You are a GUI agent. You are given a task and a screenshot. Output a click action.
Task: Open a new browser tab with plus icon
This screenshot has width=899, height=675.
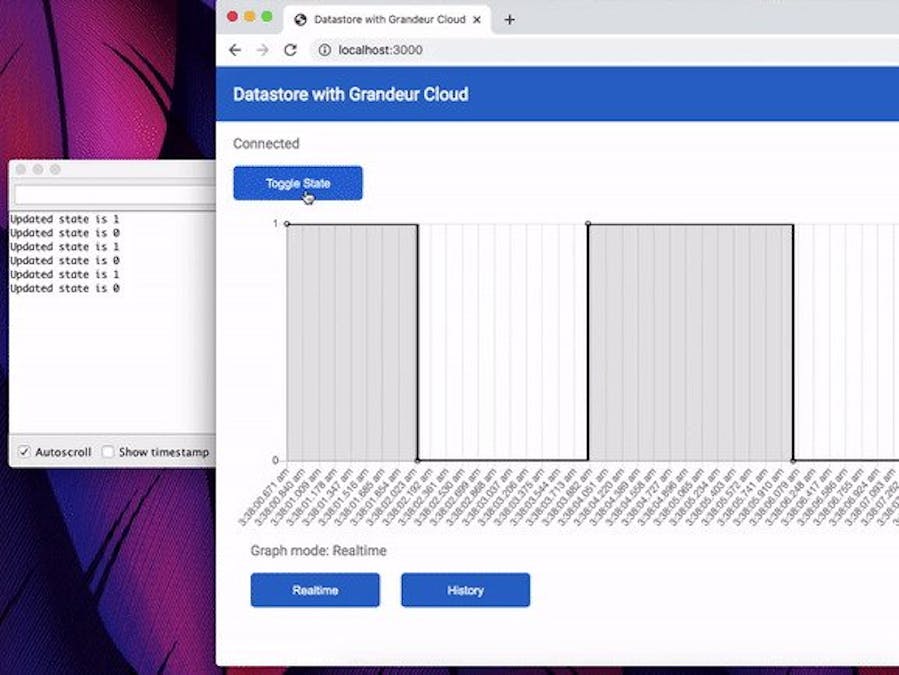point(509,19)
